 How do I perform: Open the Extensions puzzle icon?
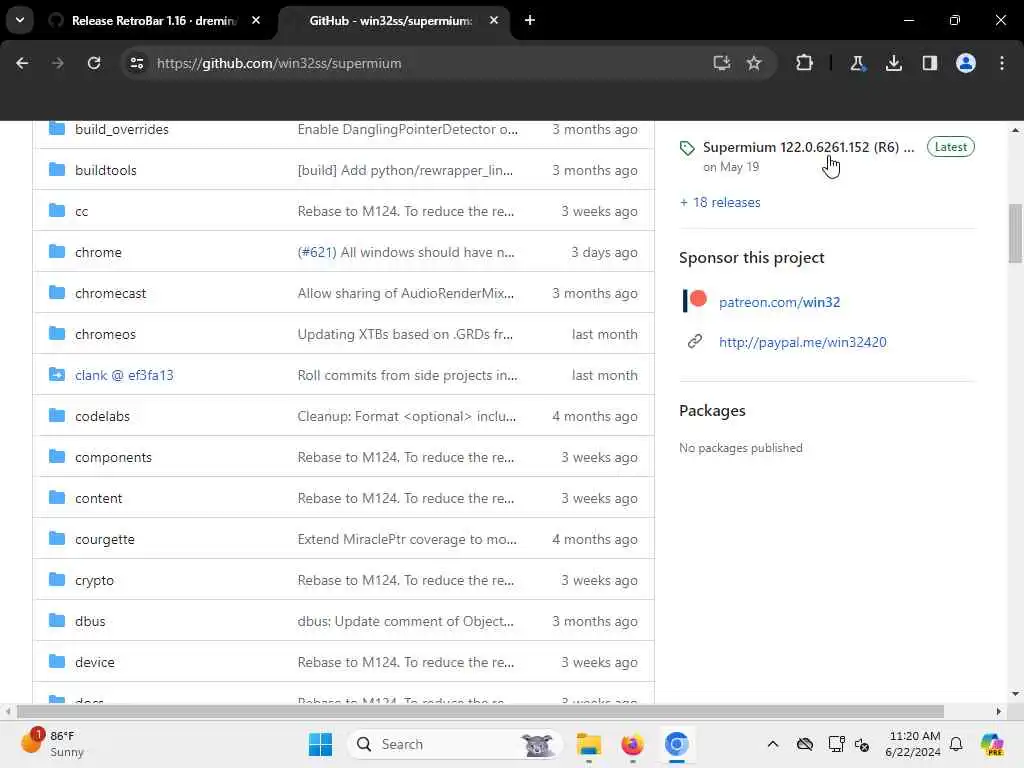pyautogui.click(x=805, y=63)
